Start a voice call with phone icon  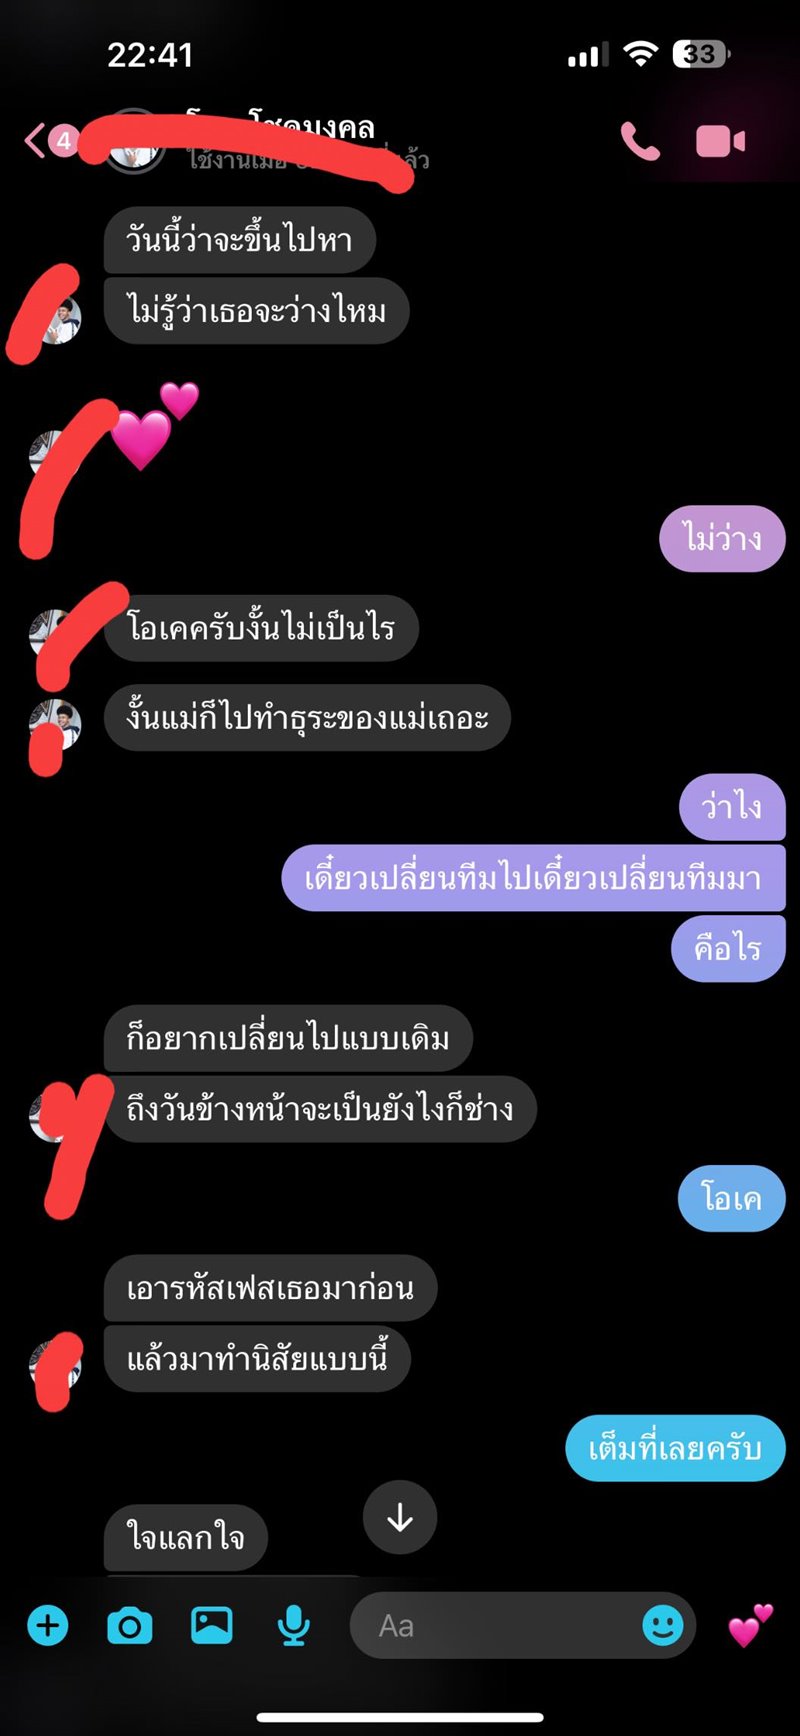640,141
